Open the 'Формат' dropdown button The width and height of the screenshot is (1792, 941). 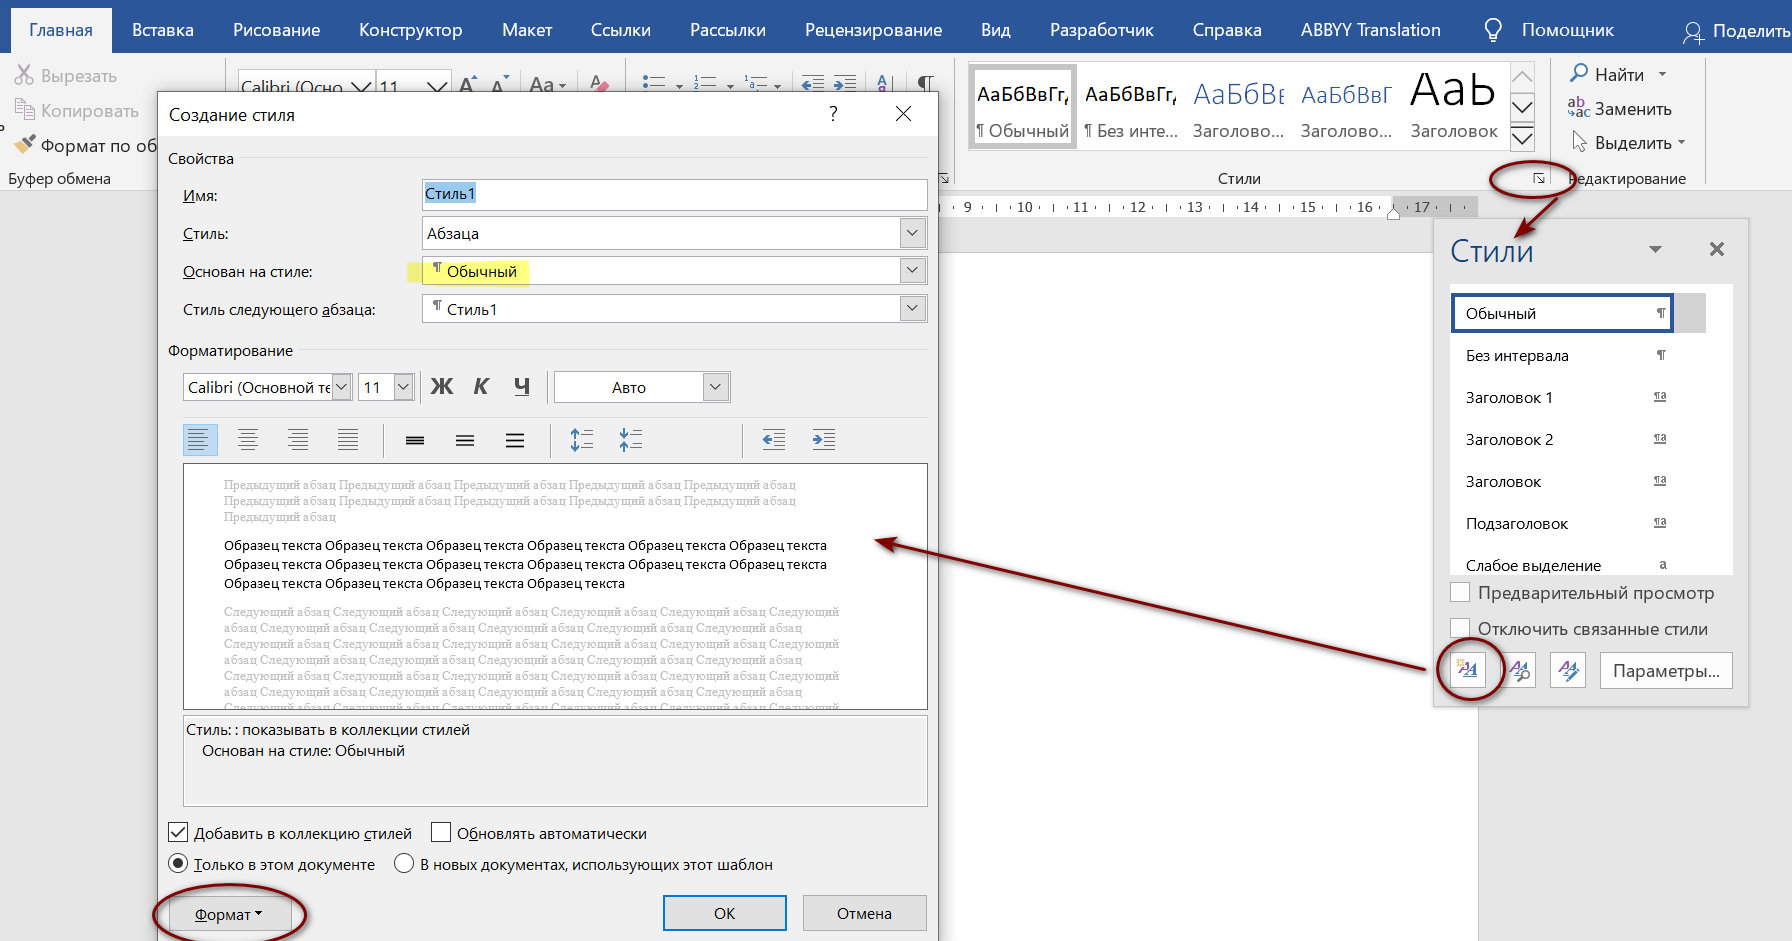(228, 914)
